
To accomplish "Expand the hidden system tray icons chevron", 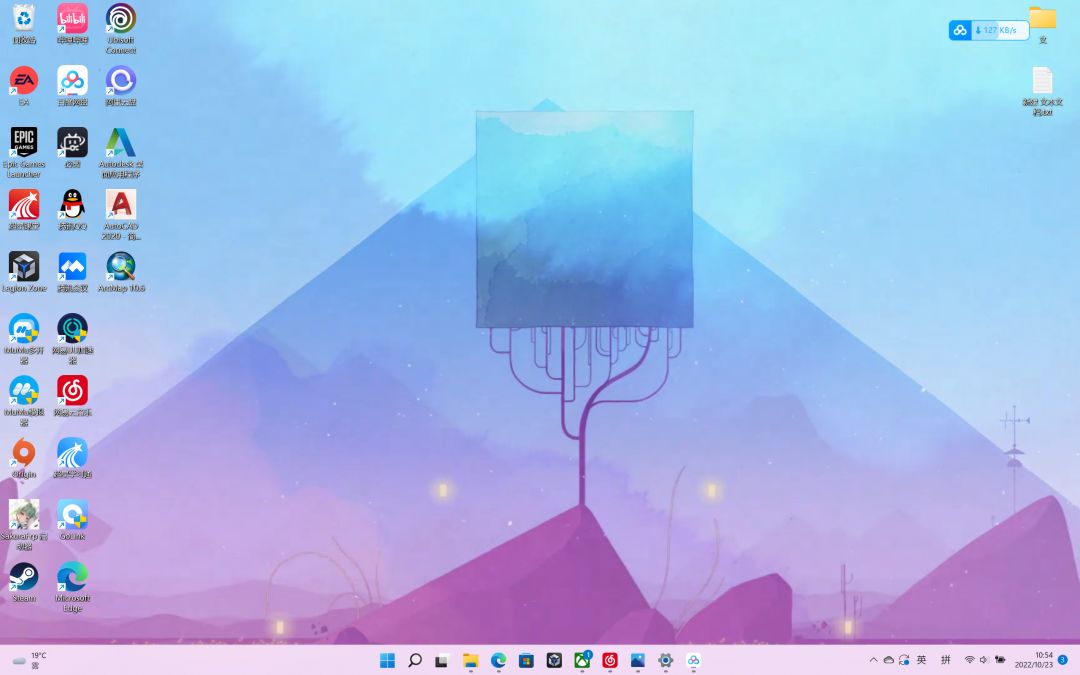I will coord(873,660).
